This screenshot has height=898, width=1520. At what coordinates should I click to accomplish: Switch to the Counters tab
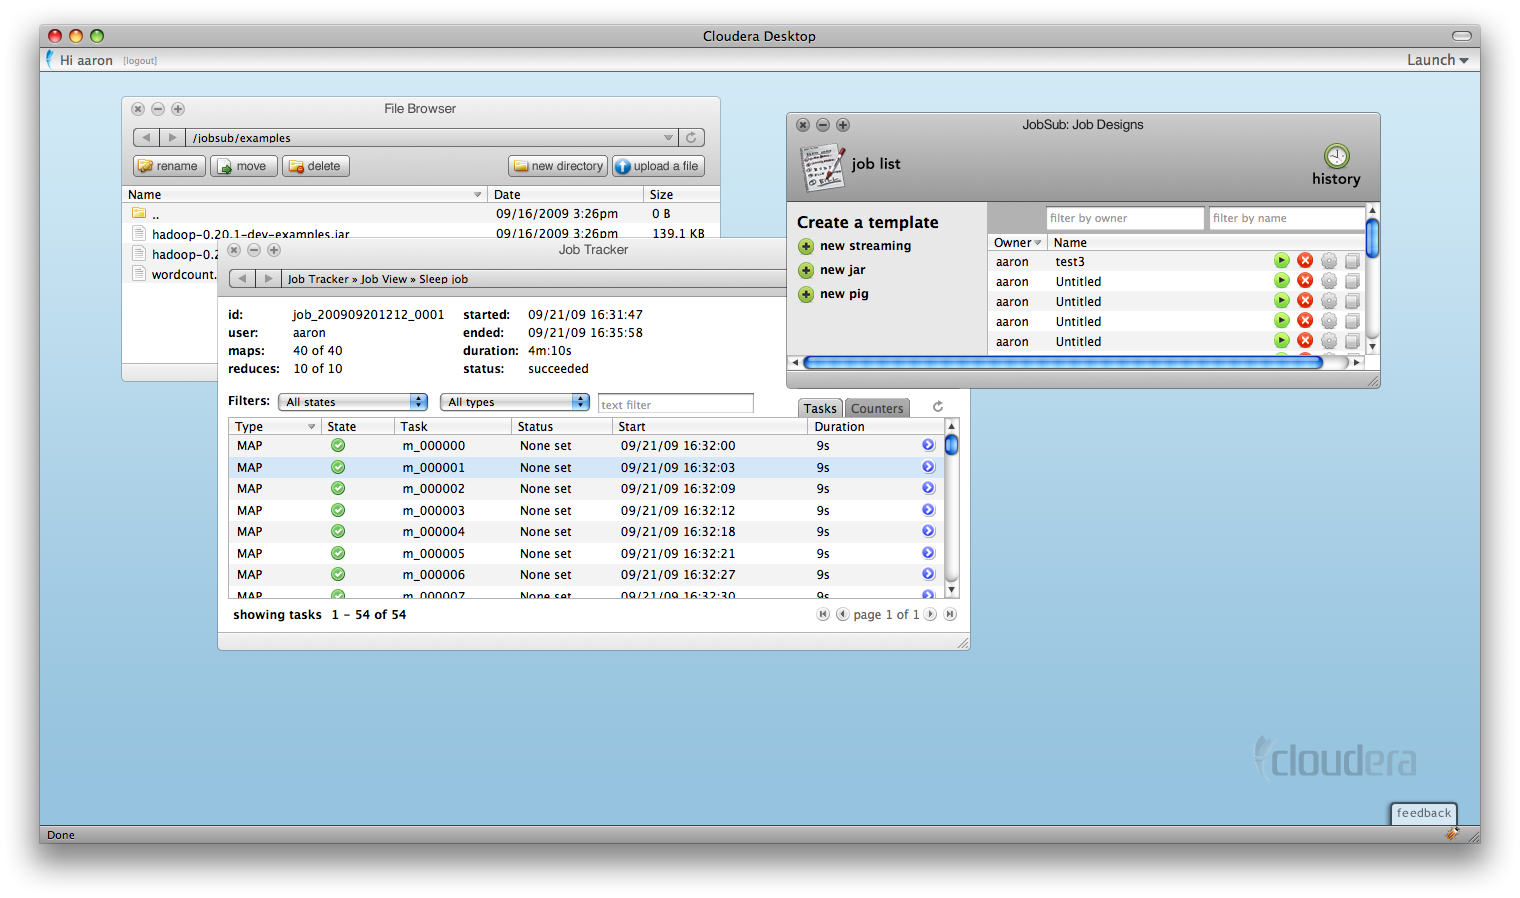[x=877, y=408]
